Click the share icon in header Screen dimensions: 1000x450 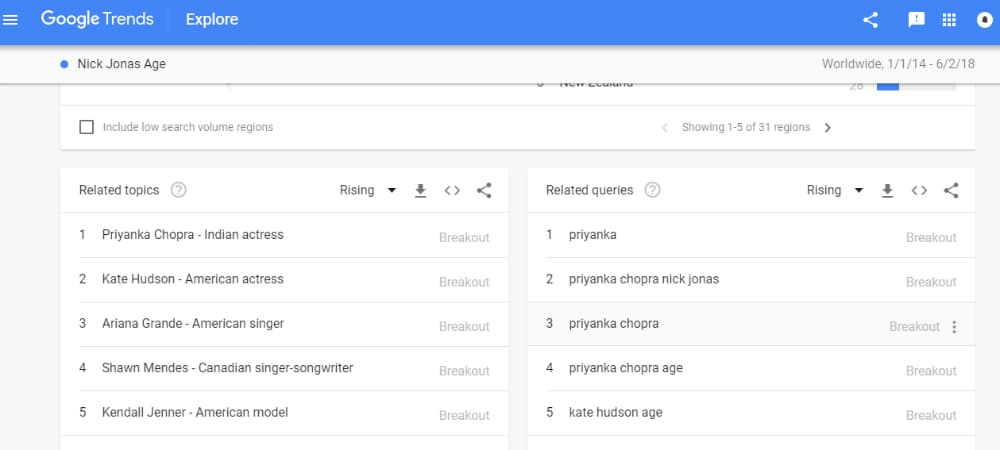click(x=870, y=20)
